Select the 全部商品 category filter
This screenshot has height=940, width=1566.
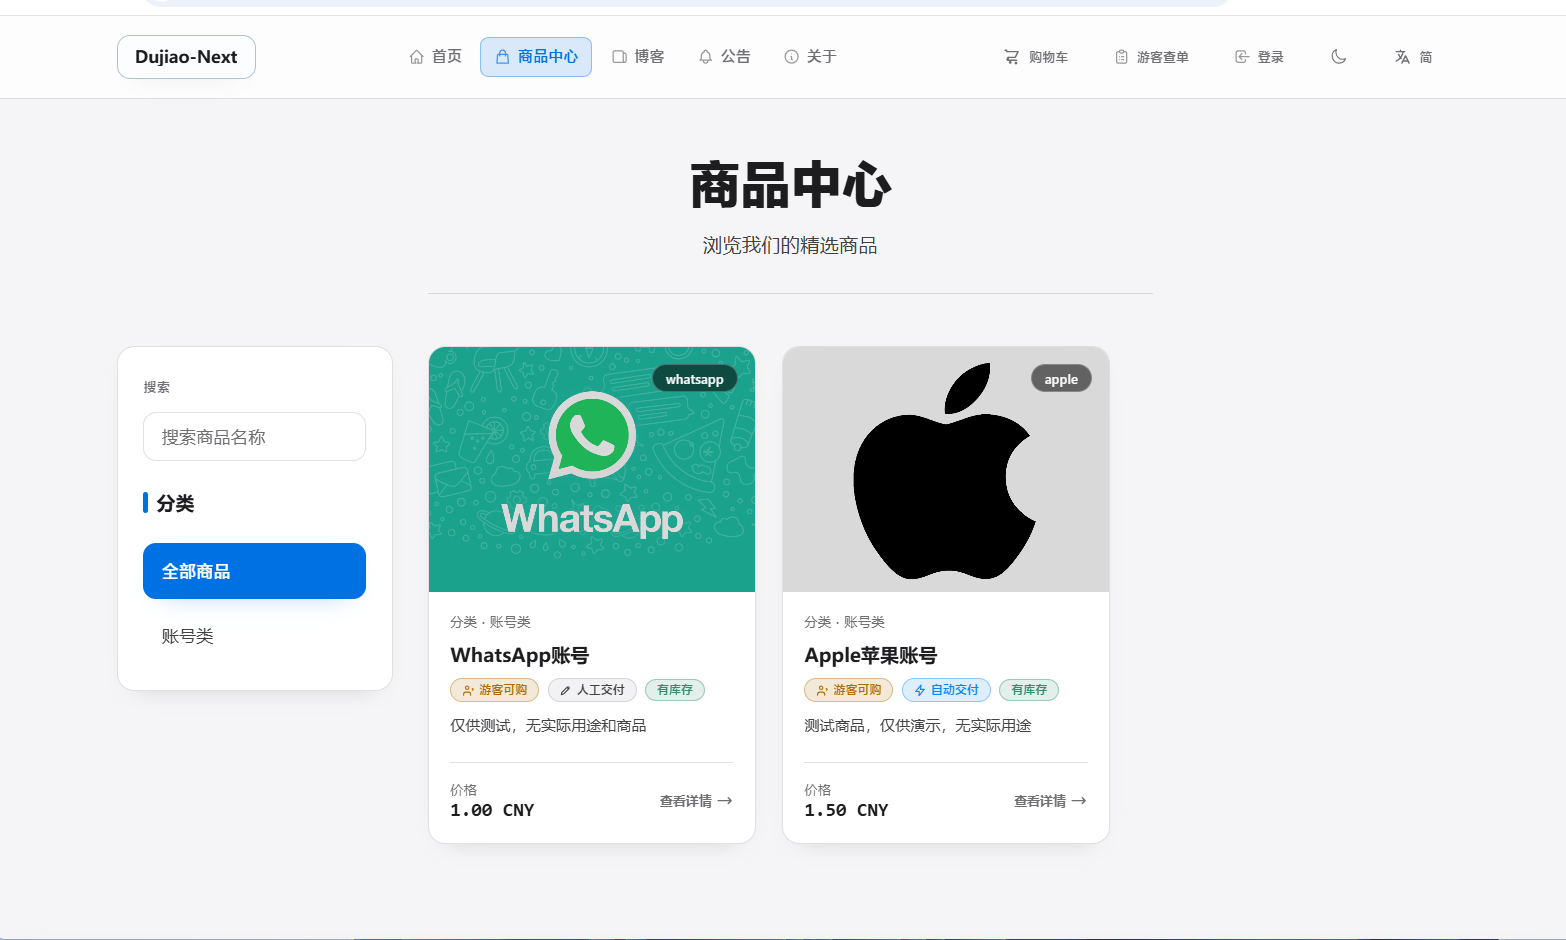(x=254, y=571)
